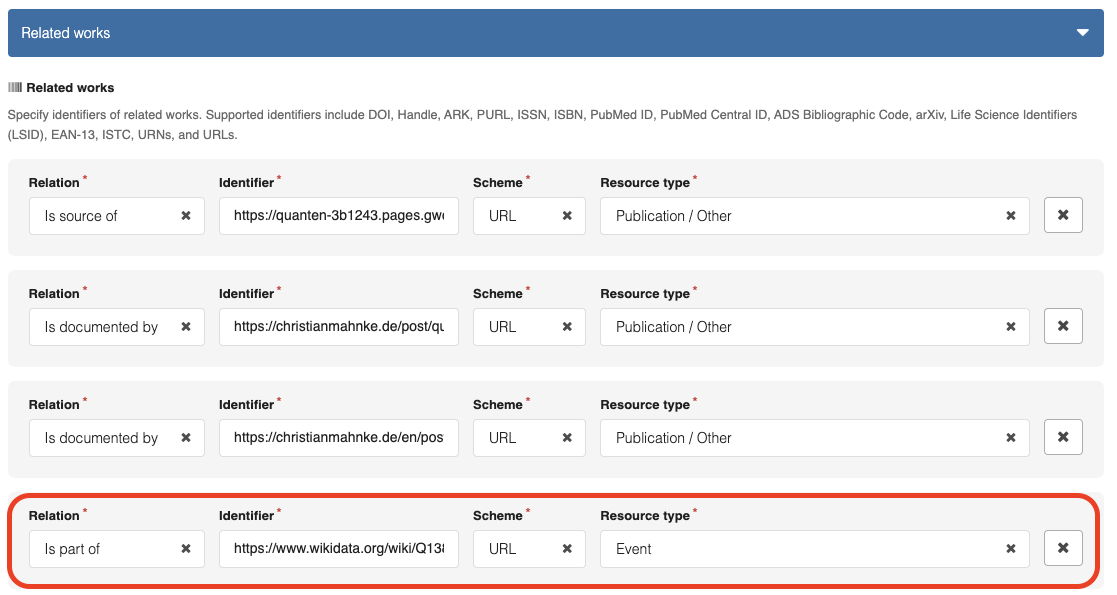Viewport: 1117px width, 595px height.
Task: Click the wikidata.org identifier field
Action: 338,549
